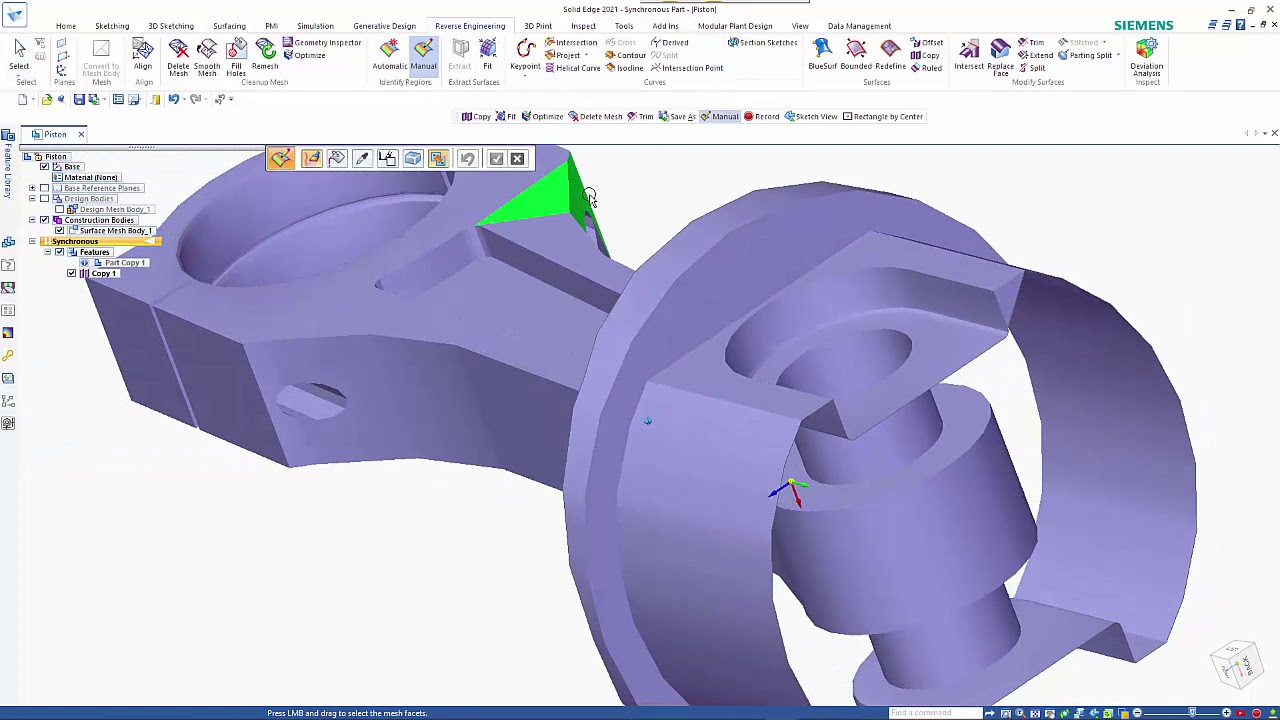Collapse the Synchronous node
Image resolution: width=1280 pixels, height=720 pixels.
(x=32, y=241)
